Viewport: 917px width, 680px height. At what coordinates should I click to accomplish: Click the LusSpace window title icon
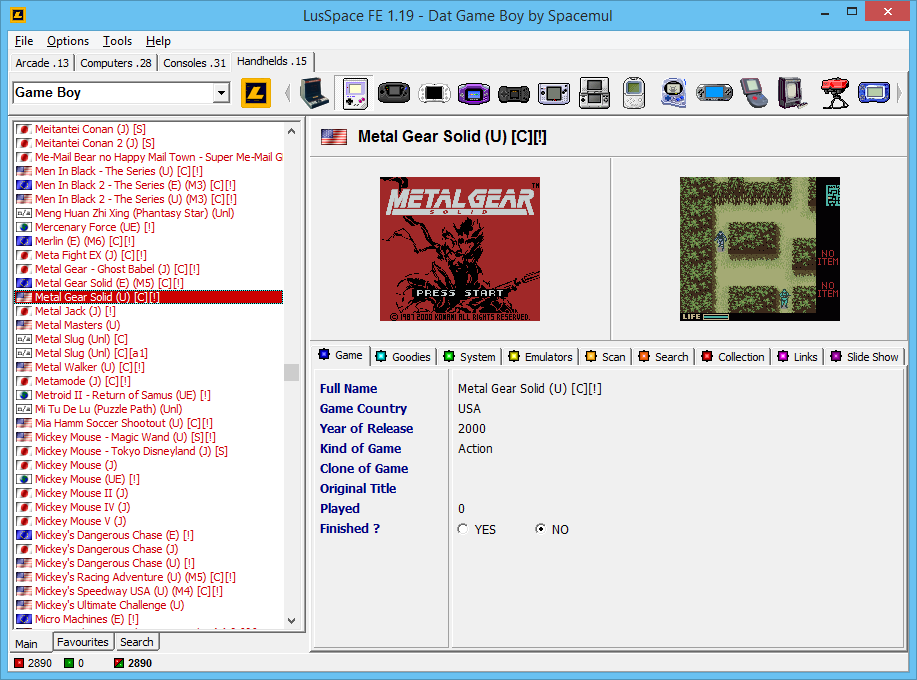pyautogui.click(x=18, y=15)
